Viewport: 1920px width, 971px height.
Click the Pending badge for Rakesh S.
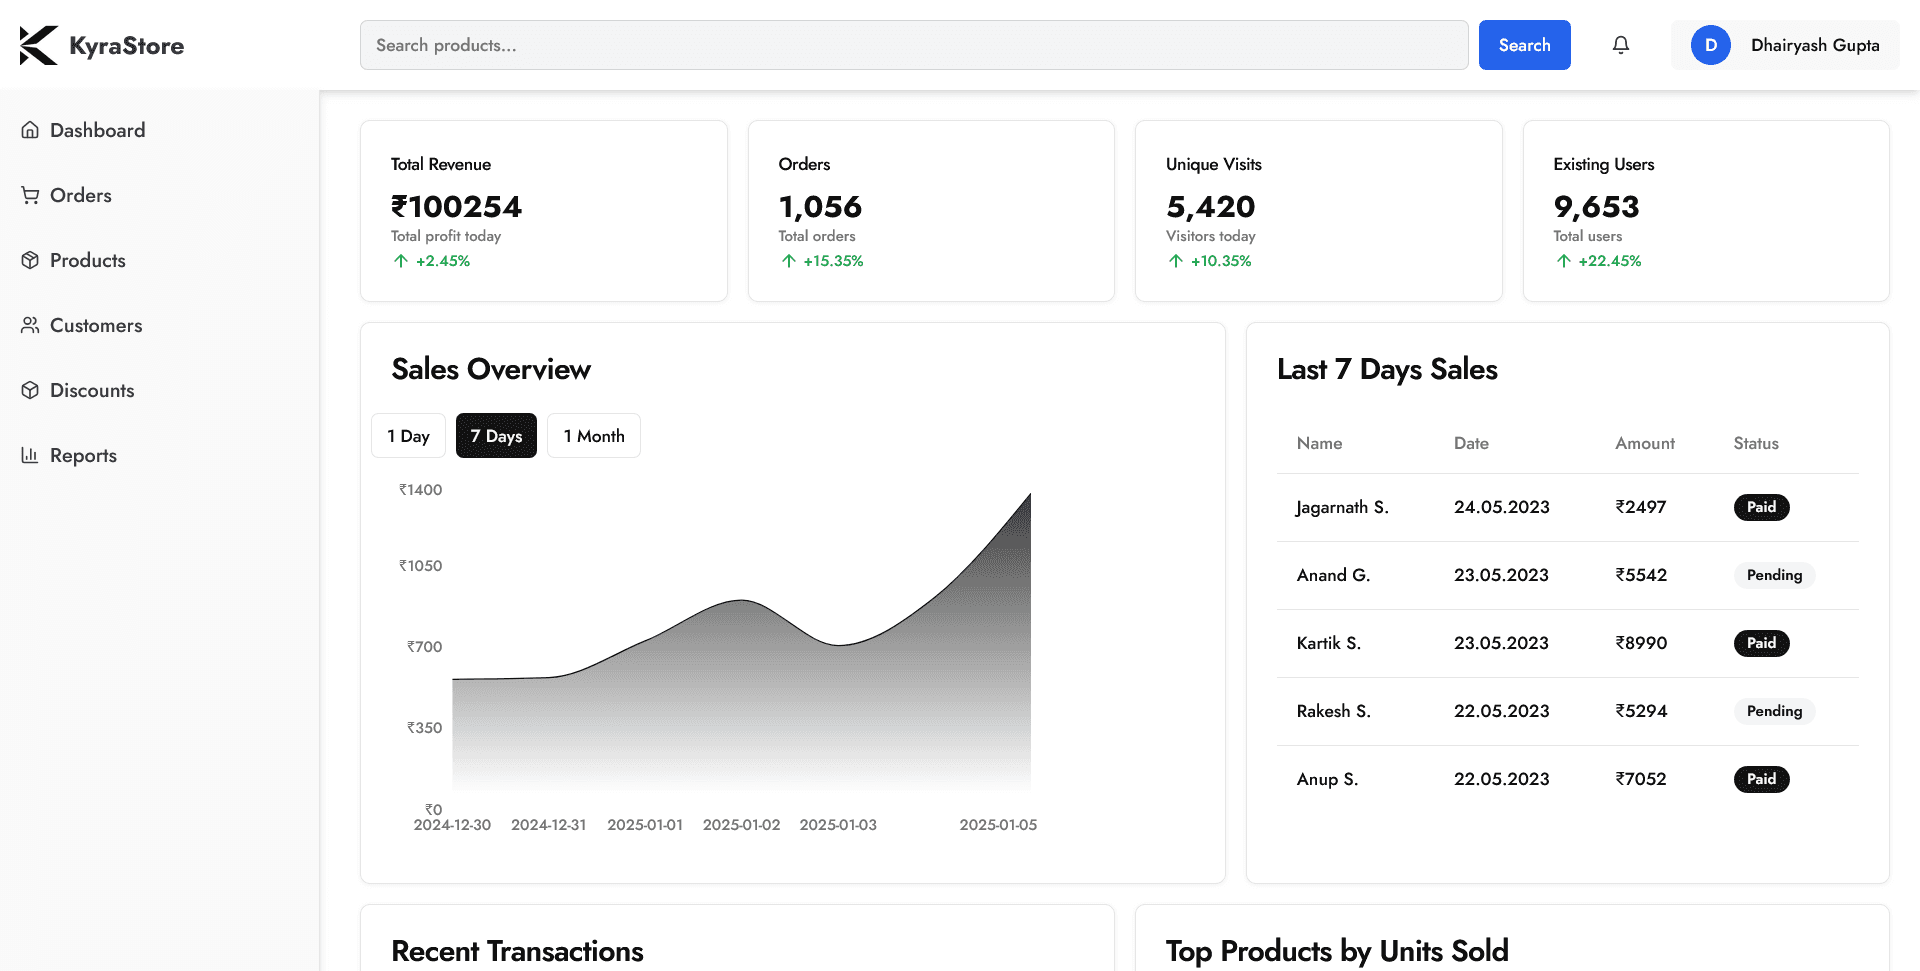pos(1774,711)
